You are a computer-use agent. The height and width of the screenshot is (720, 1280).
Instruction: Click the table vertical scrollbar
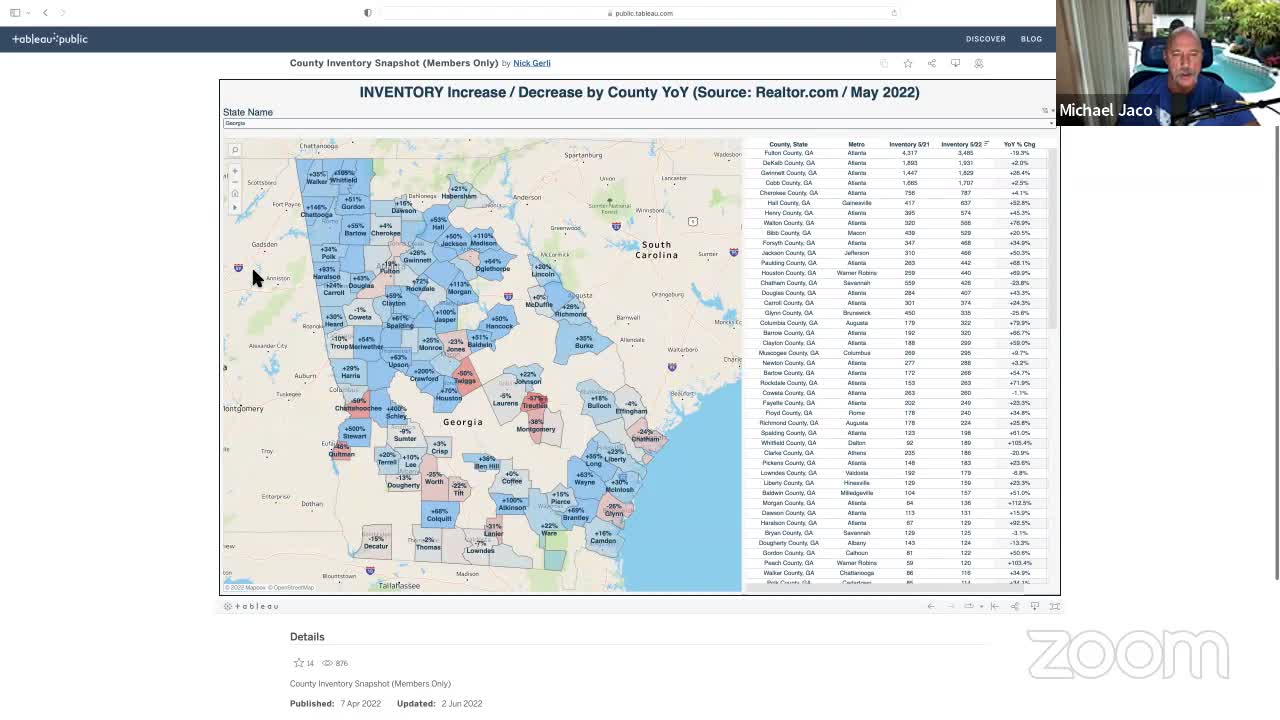1052,240
